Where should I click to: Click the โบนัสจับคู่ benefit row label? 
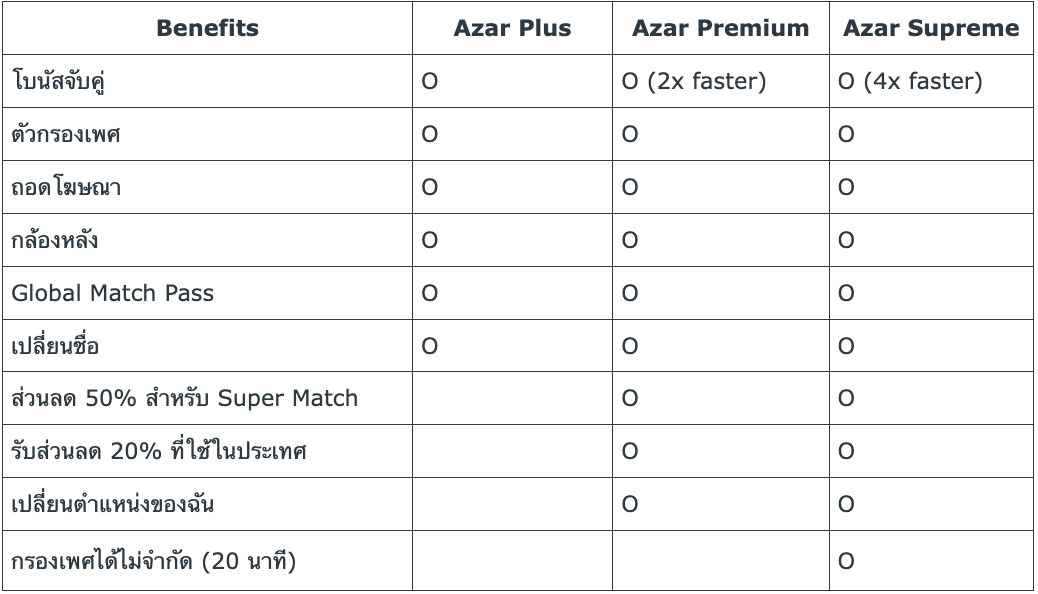click(x=59, y=82)
